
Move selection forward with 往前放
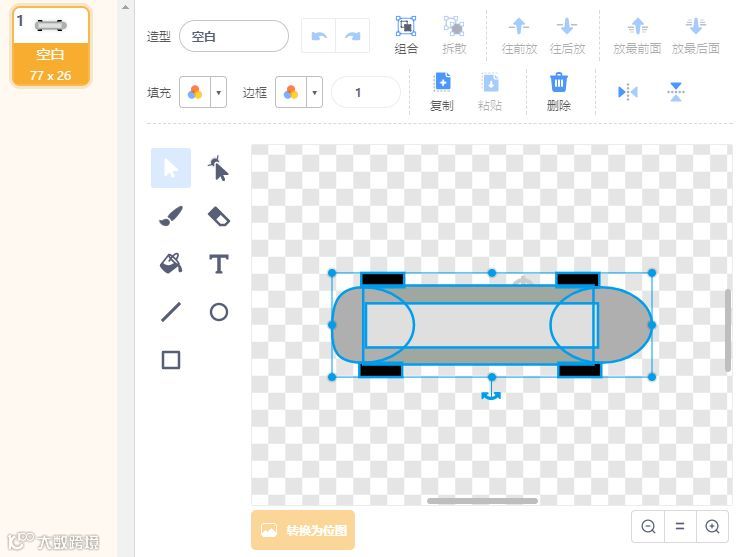point(519,35)
